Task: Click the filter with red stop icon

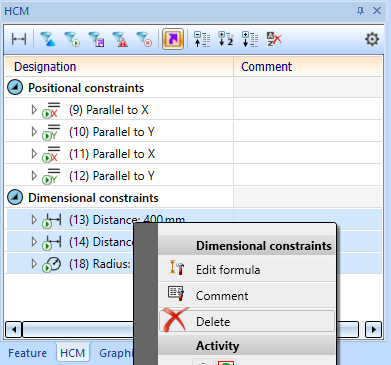Action: pyautogui.click(x=144, y=39)
